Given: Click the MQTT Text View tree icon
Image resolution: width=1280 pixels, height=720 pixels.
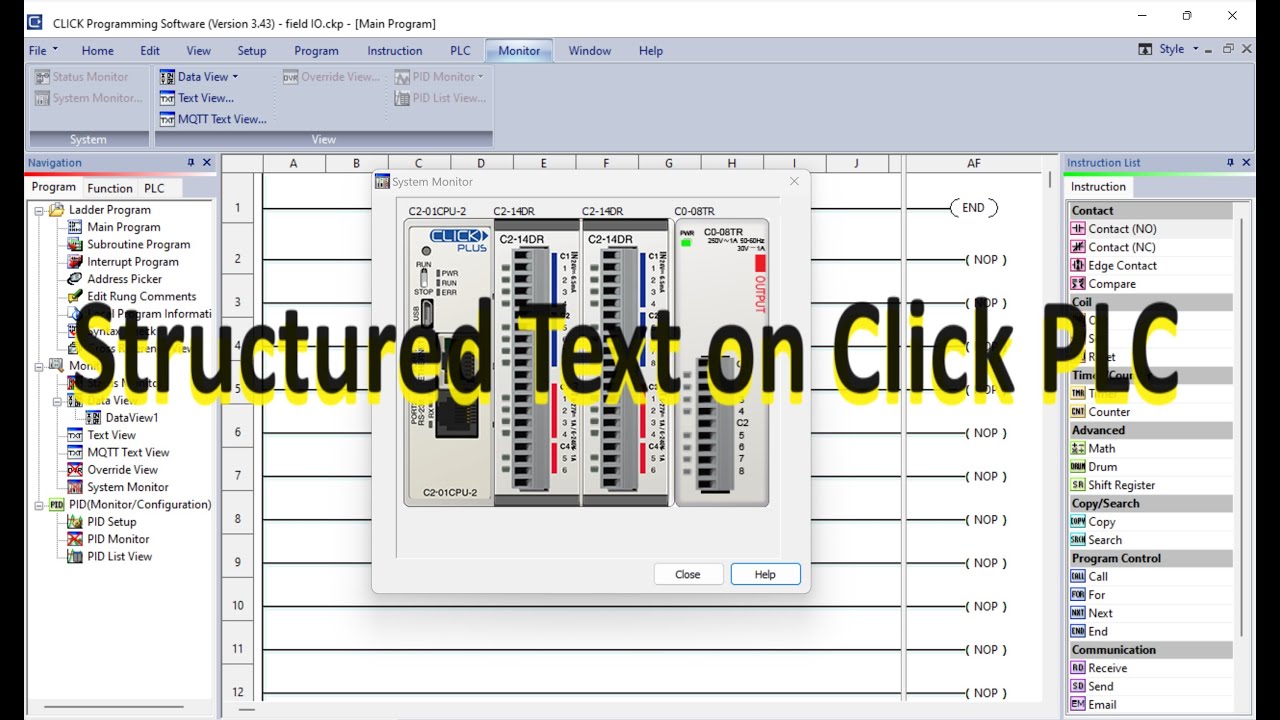Looking at the screenshot, I should (x=75, y=452).
